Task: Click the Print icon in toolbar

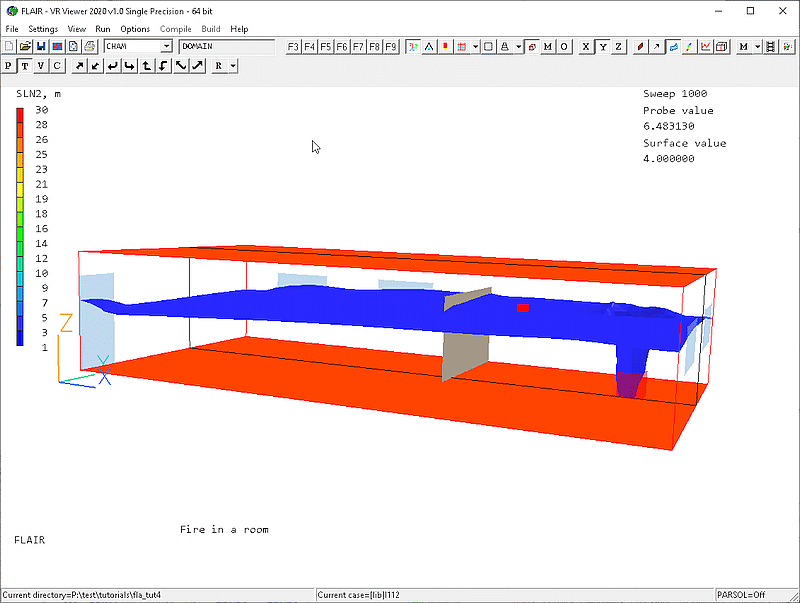Action: click(x=89, y=46)
